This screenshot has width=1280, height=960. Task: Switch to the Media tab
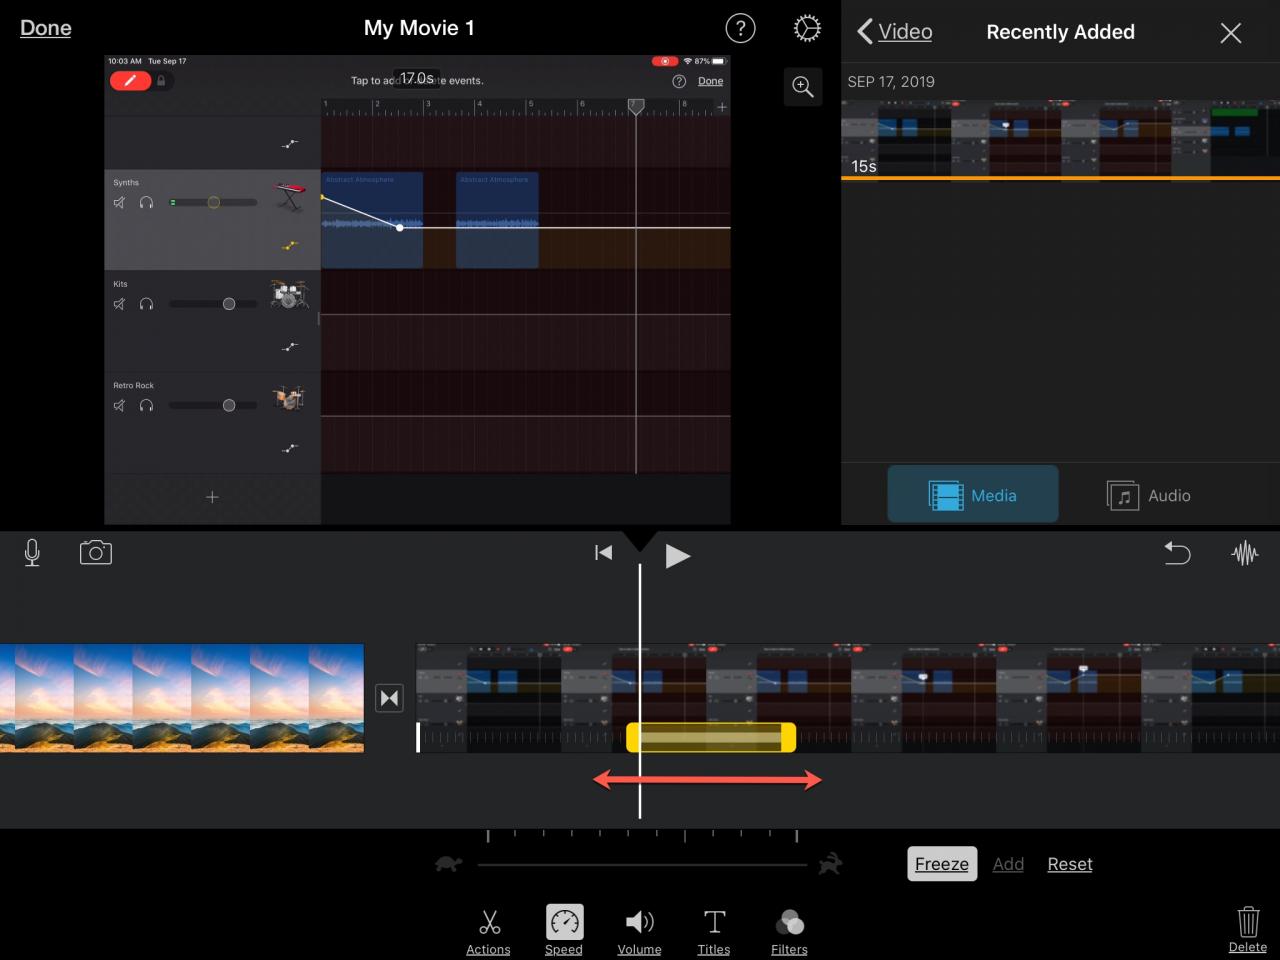click(x=973, y=494)
